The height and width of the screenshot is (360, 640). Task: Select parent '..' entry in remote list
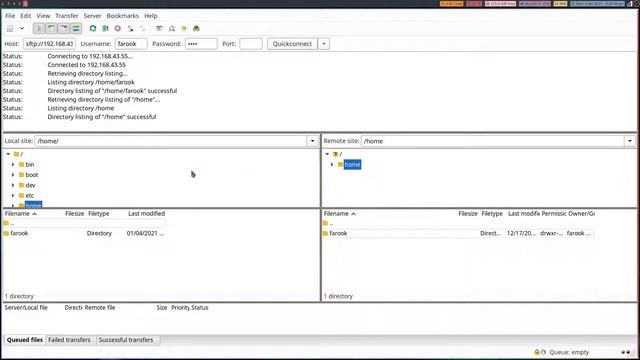458,223
